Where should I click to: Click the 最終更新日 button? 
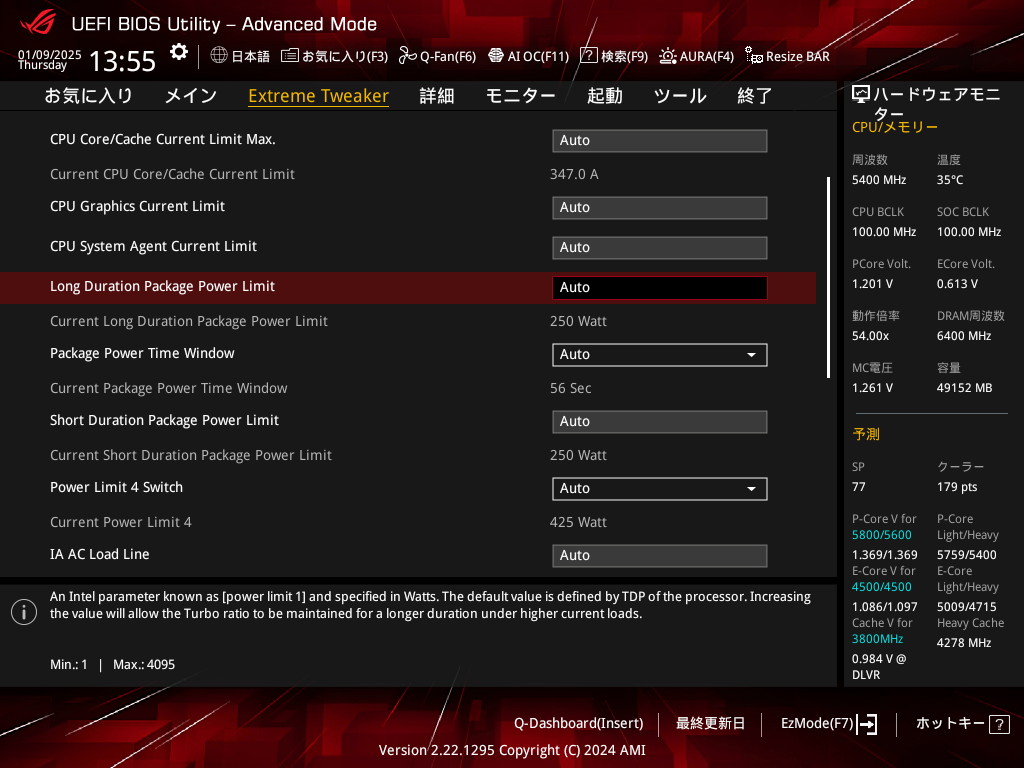[x=710, y=723]
